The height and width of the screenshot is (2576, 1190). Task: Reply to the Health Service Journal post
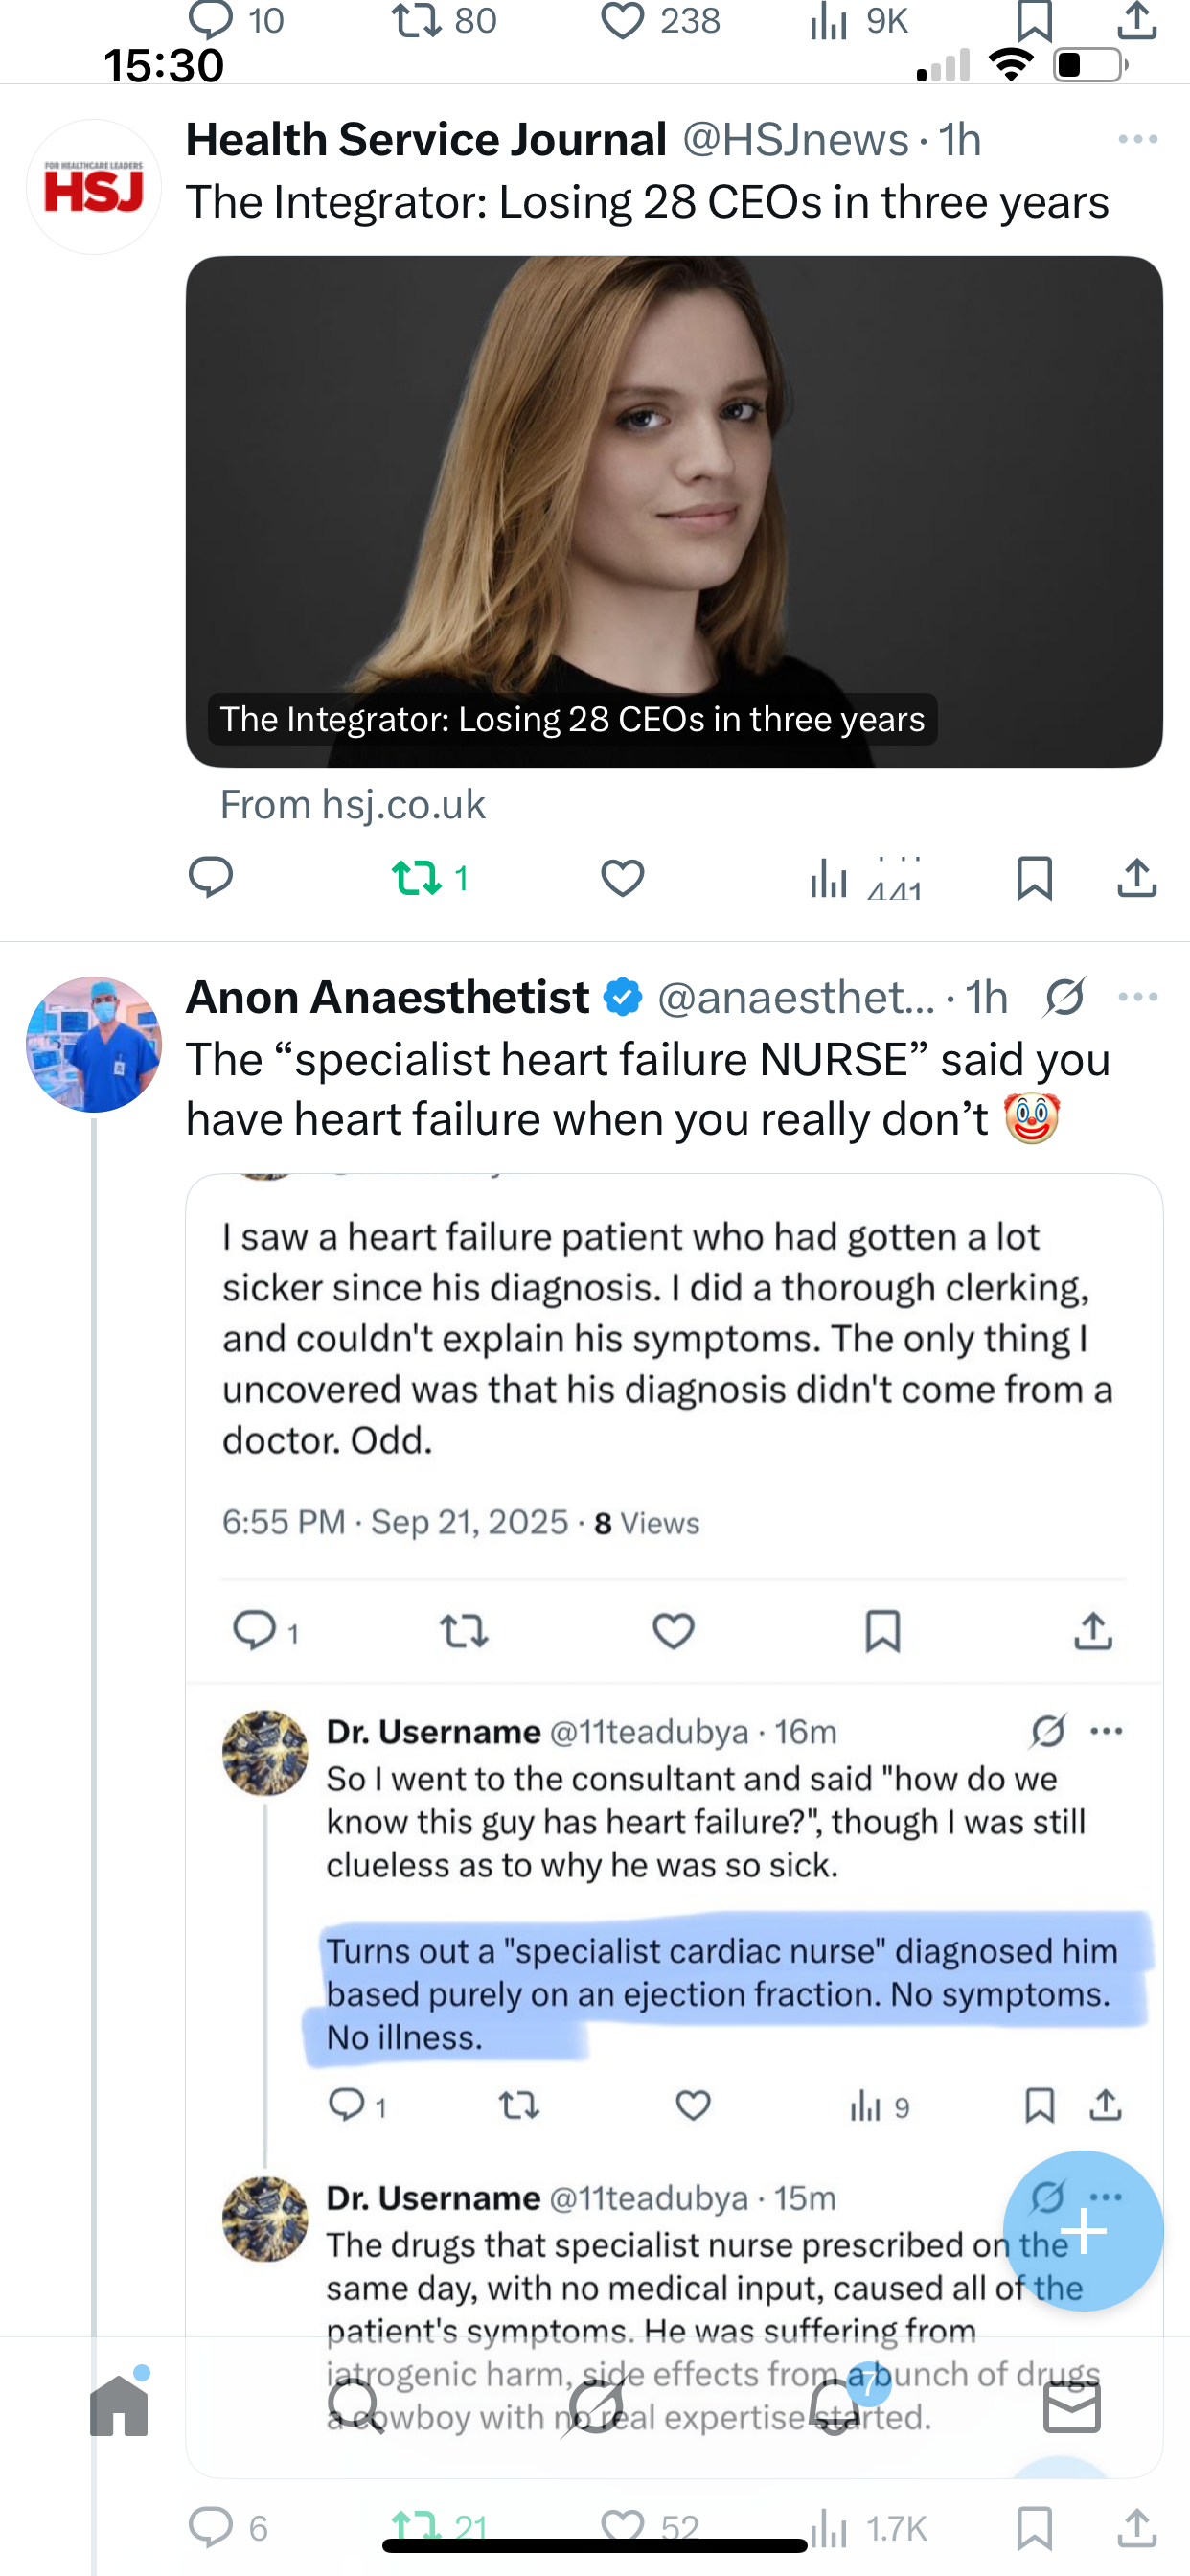pos(210,878)
